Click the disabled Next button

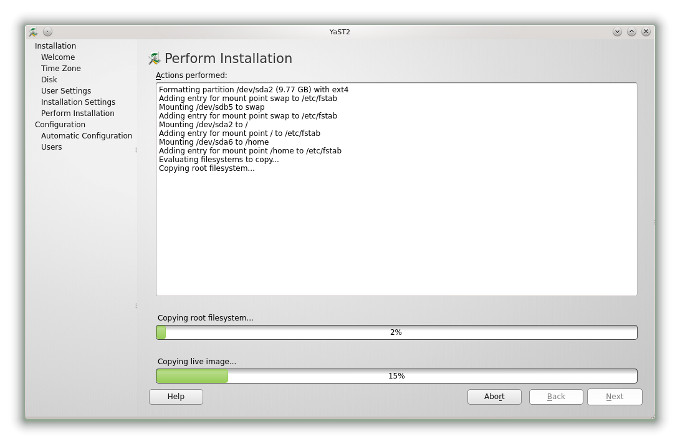coord(615,397)
